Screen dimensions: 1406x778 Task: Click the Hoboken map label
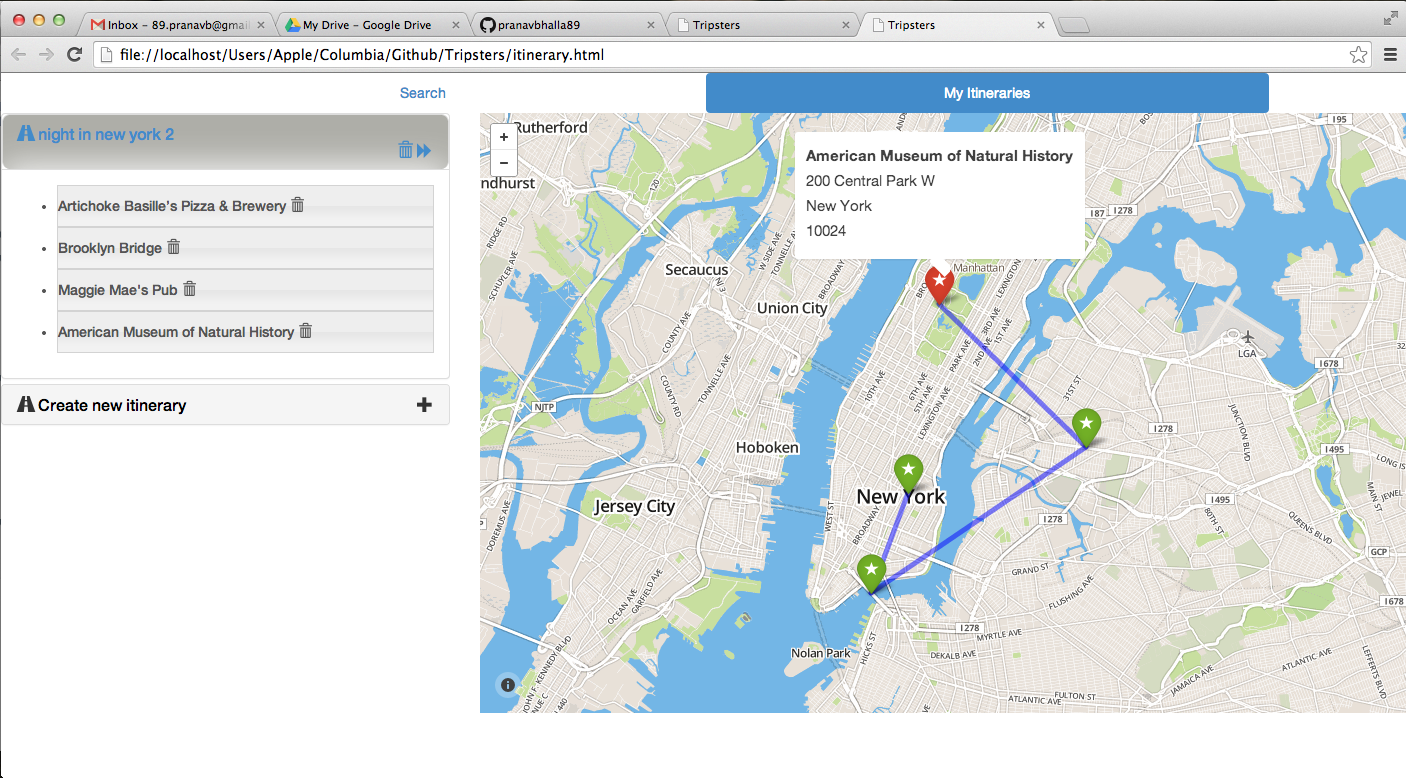pos(767,447)
